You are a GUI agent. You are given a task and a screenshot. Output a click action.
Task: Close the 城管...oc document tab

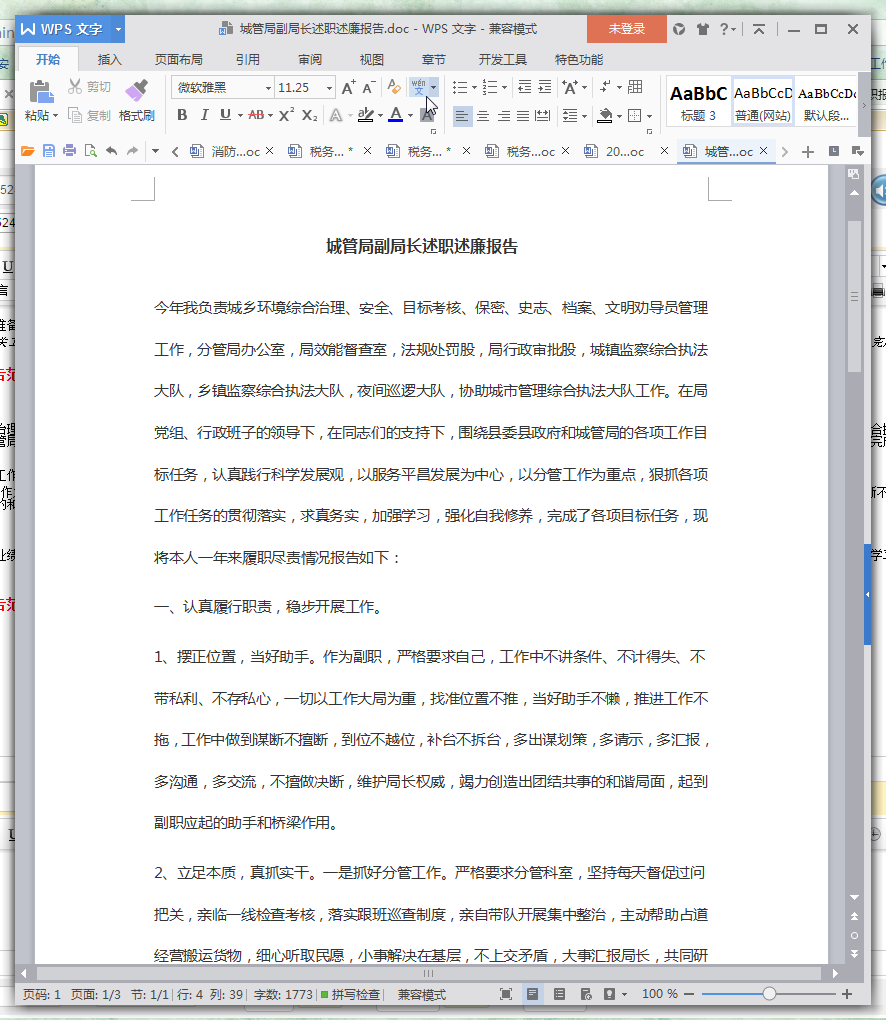point(764,151)
